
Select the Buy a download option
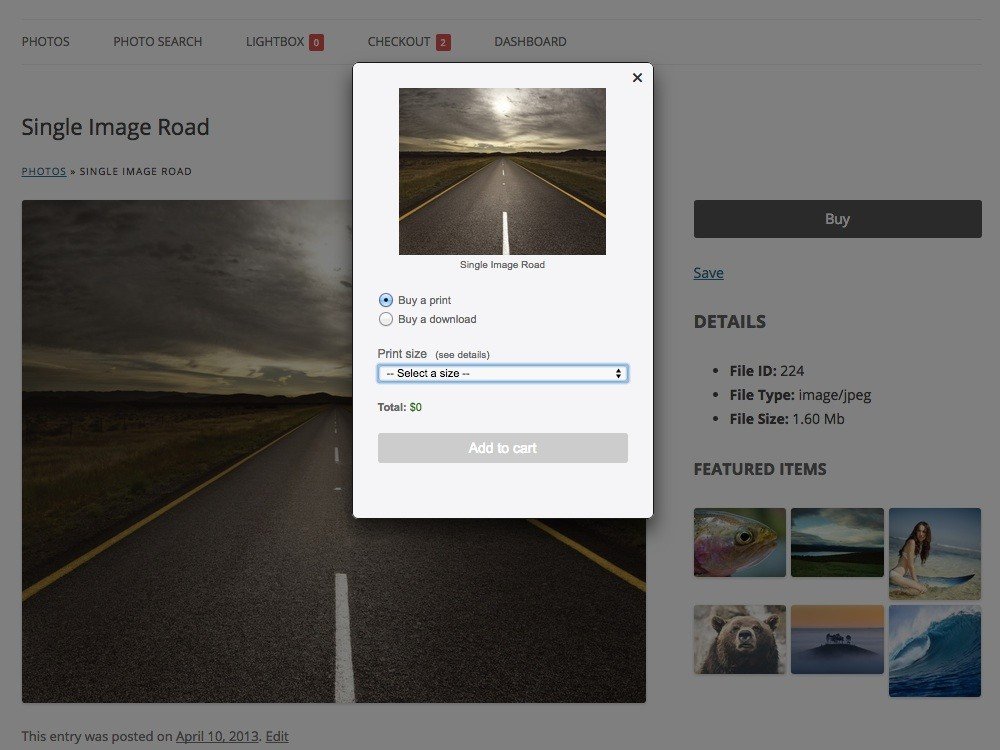click(x=386, y=319)
